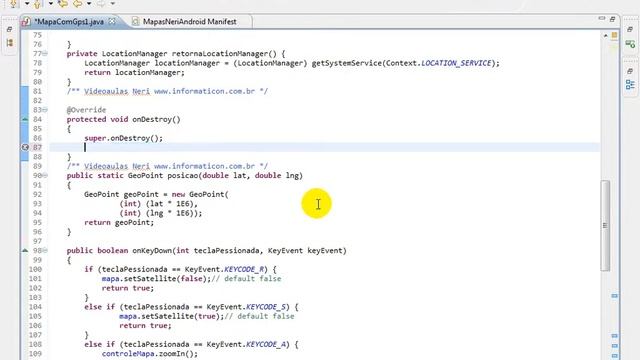Click 'return true;' on line 102
This screenshot has height=360, width=640.
(128, 288)
